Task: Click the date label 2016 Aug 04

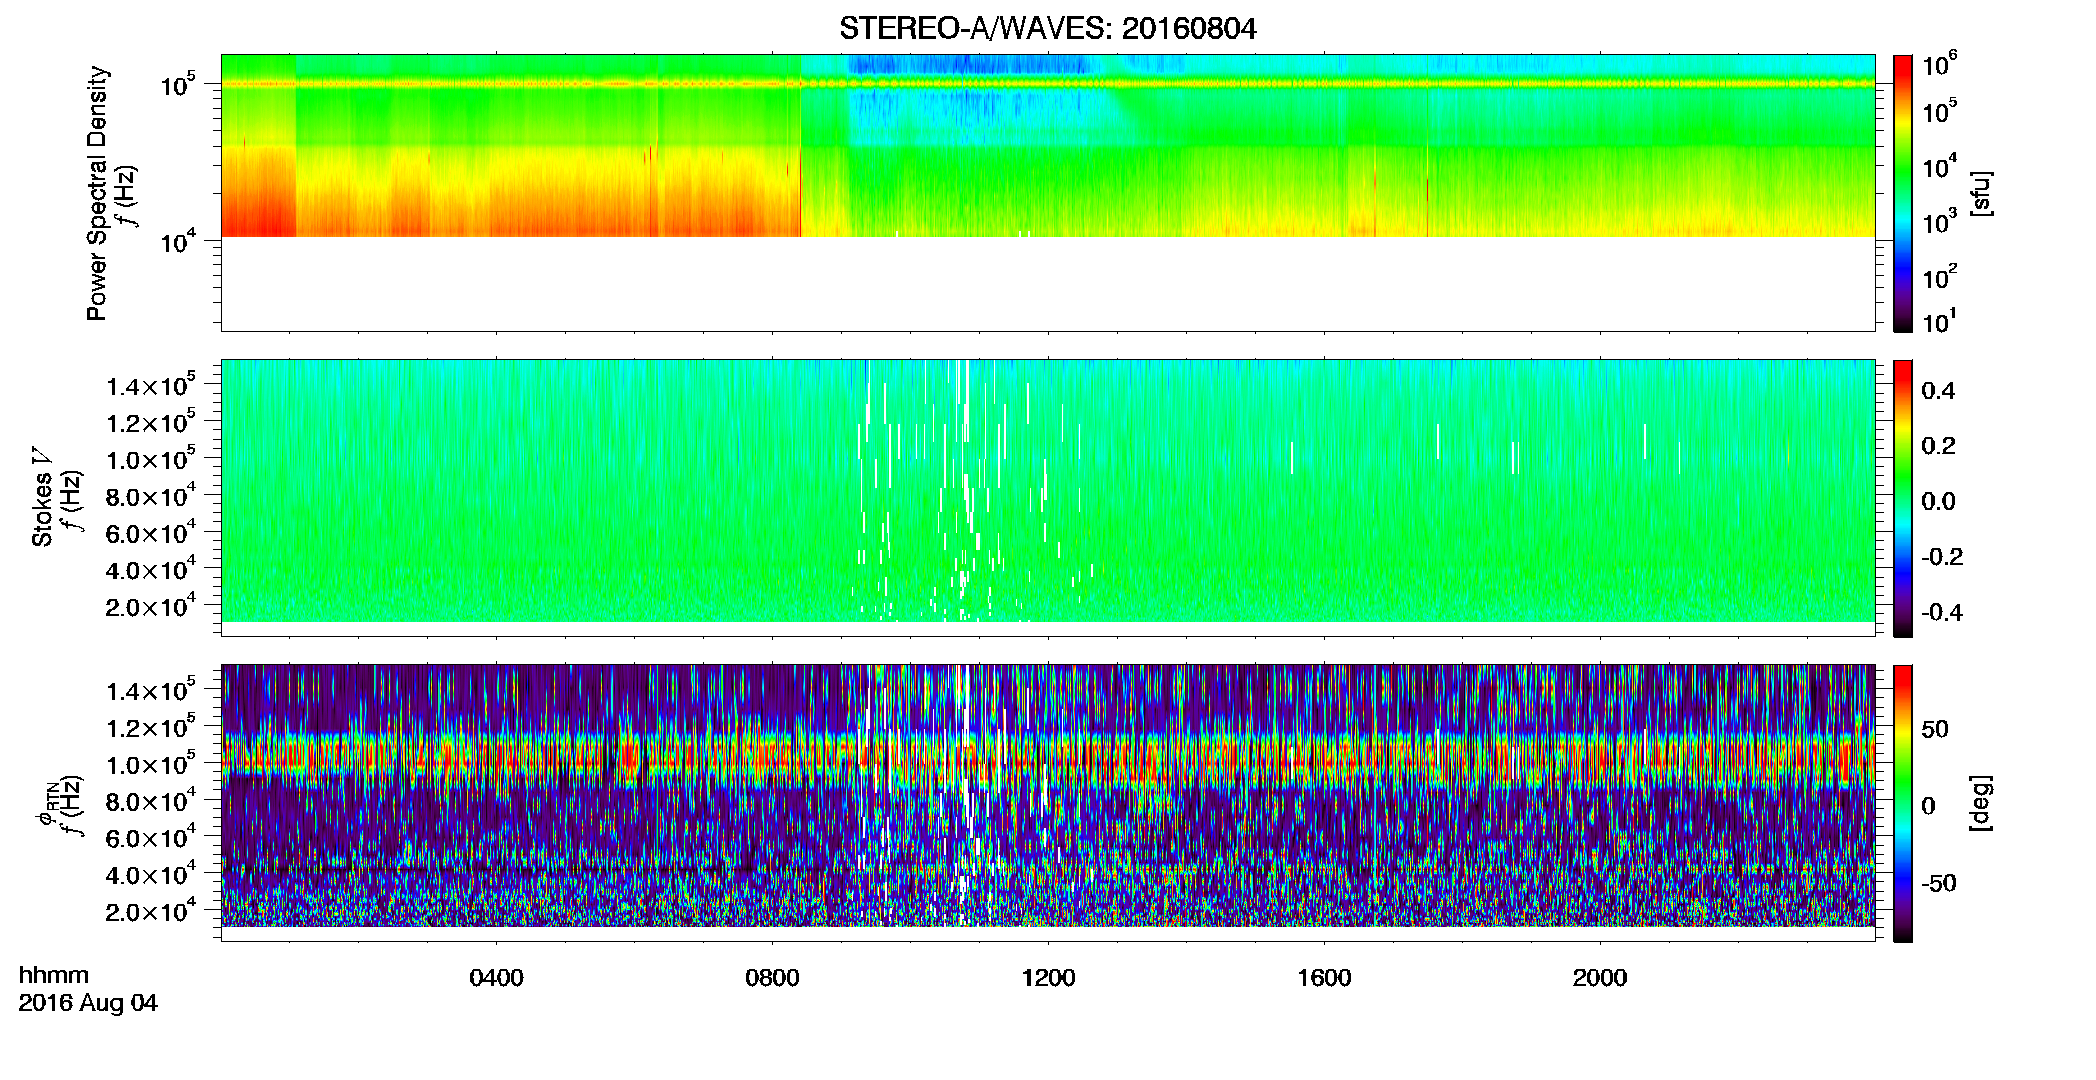Action: pyautogui.click(x=88, y=1003)
